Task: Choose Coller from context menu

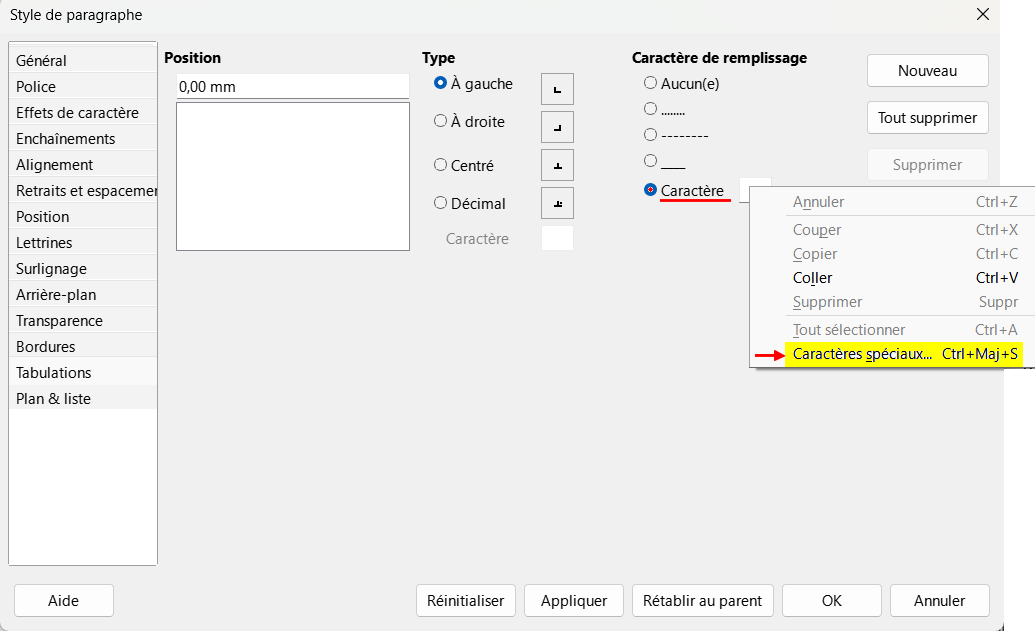Action: [x=905, y=278]
